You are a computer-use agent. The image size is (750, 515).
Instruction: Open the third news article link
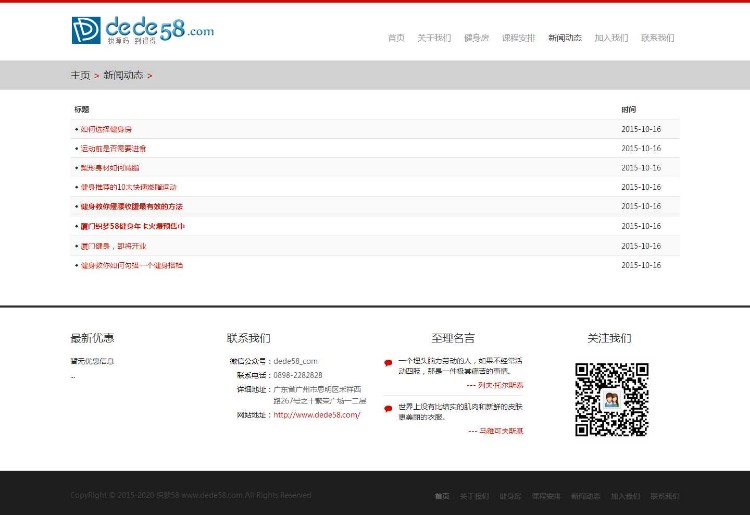tap(110, 168)
